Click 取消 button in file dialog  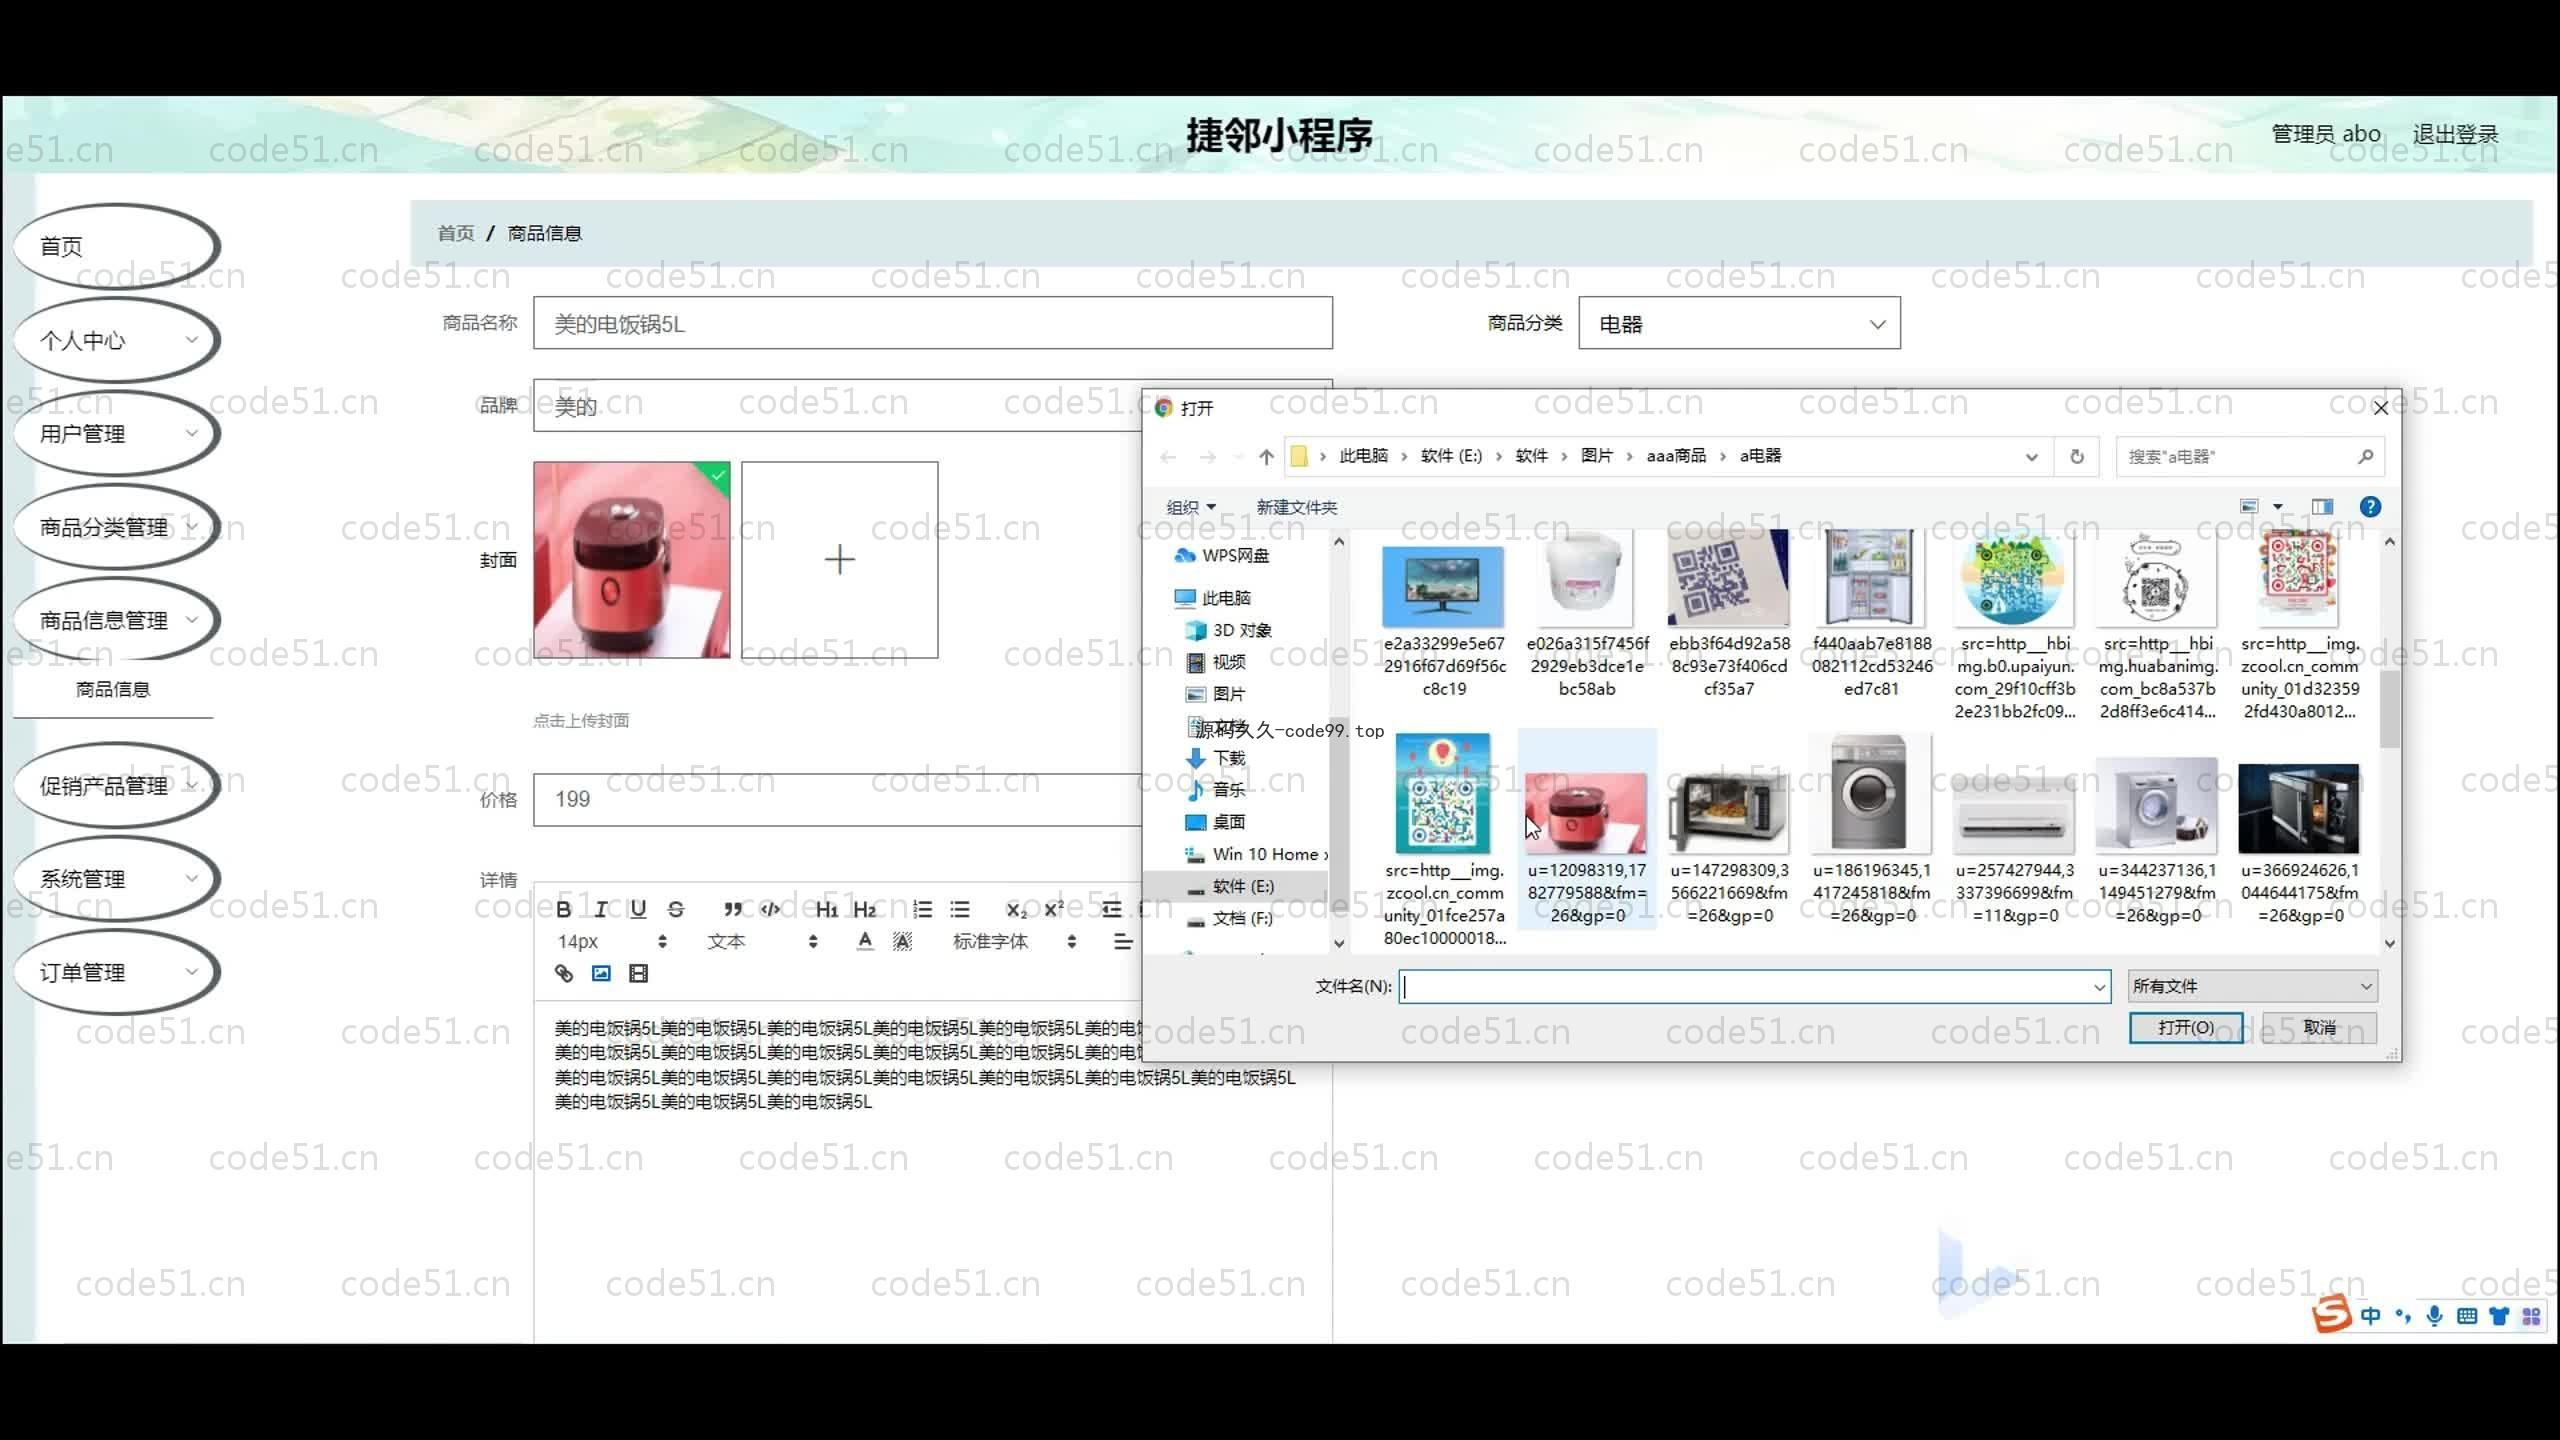pos(2319,1027)
